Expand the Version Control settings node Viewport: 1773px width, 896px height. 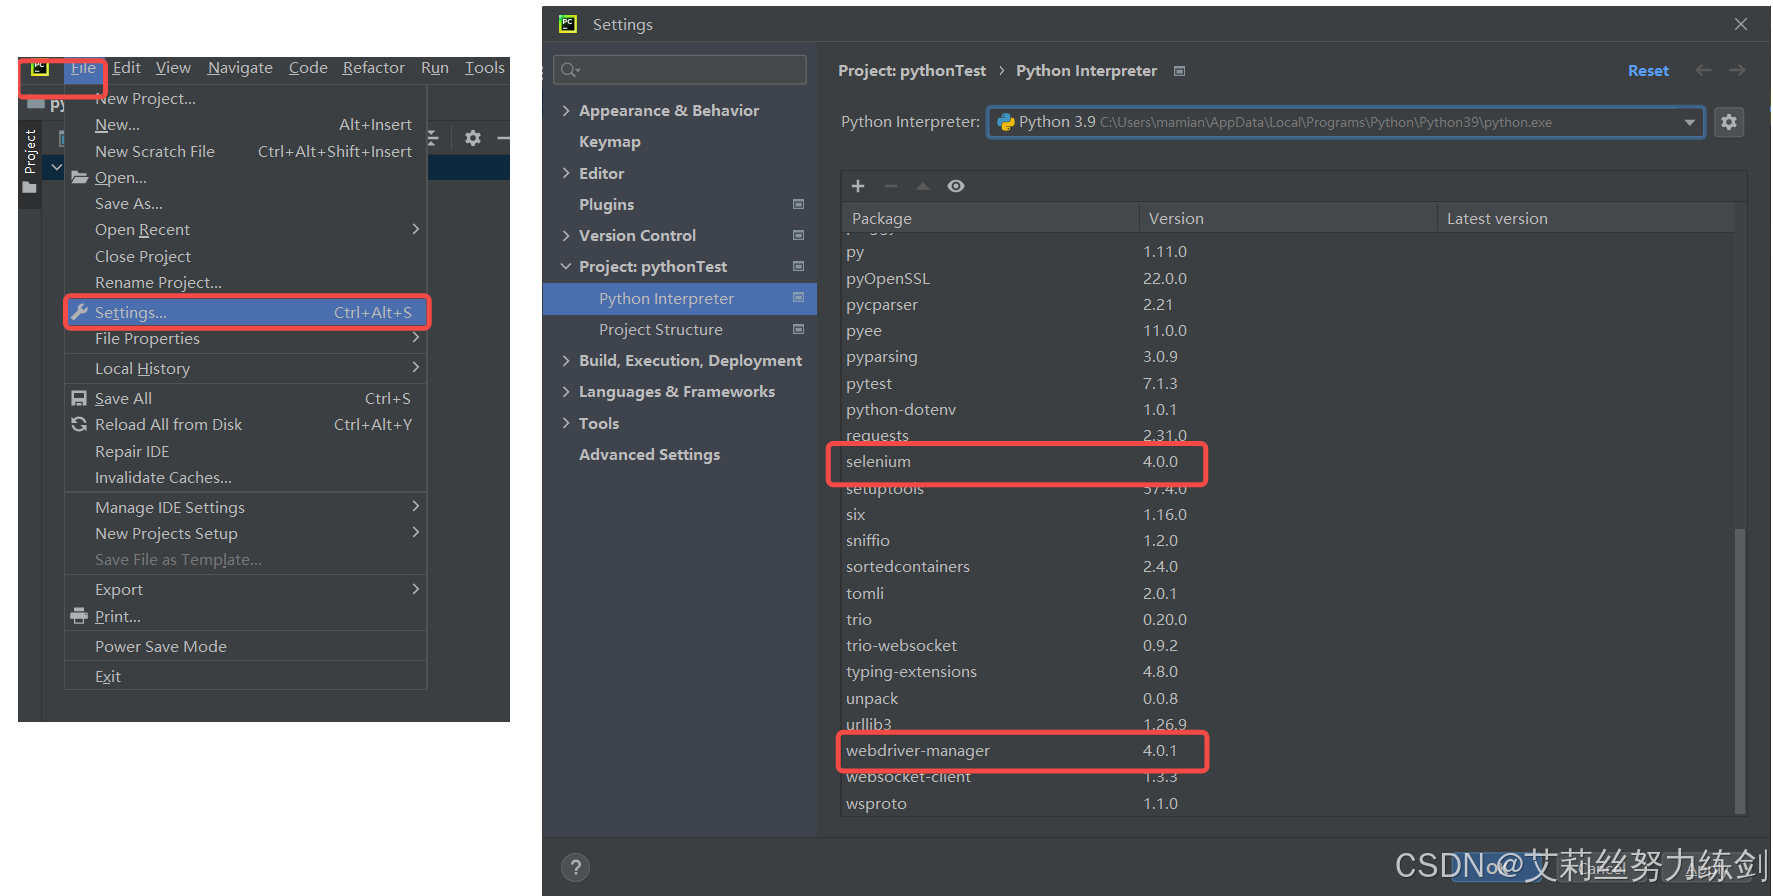[x=566, y=235]
